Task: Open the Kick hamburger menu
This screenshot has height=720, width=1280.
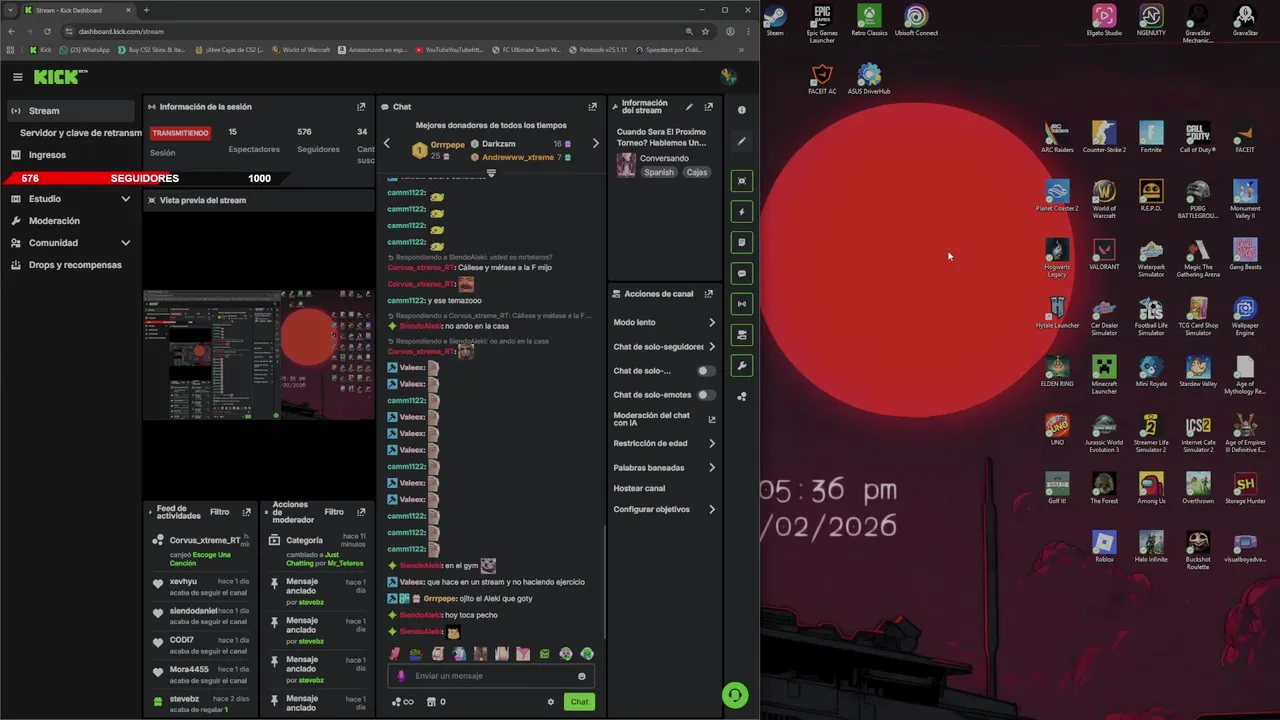Action: (x=17, y=77)
